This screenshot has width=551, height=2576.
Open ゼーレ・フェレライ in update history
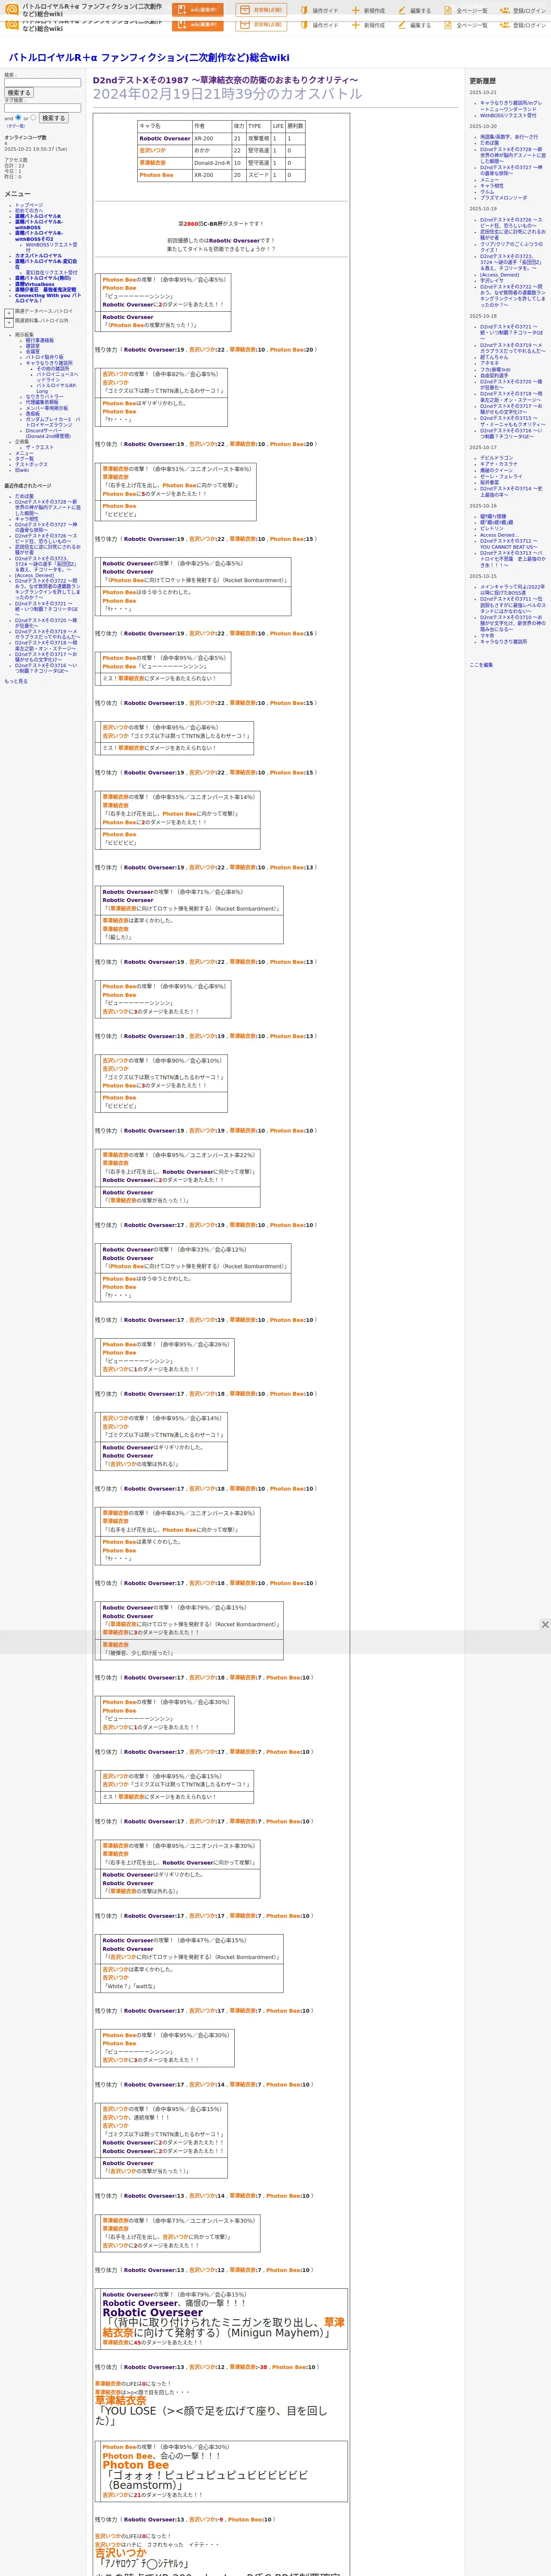pos(501,476)
